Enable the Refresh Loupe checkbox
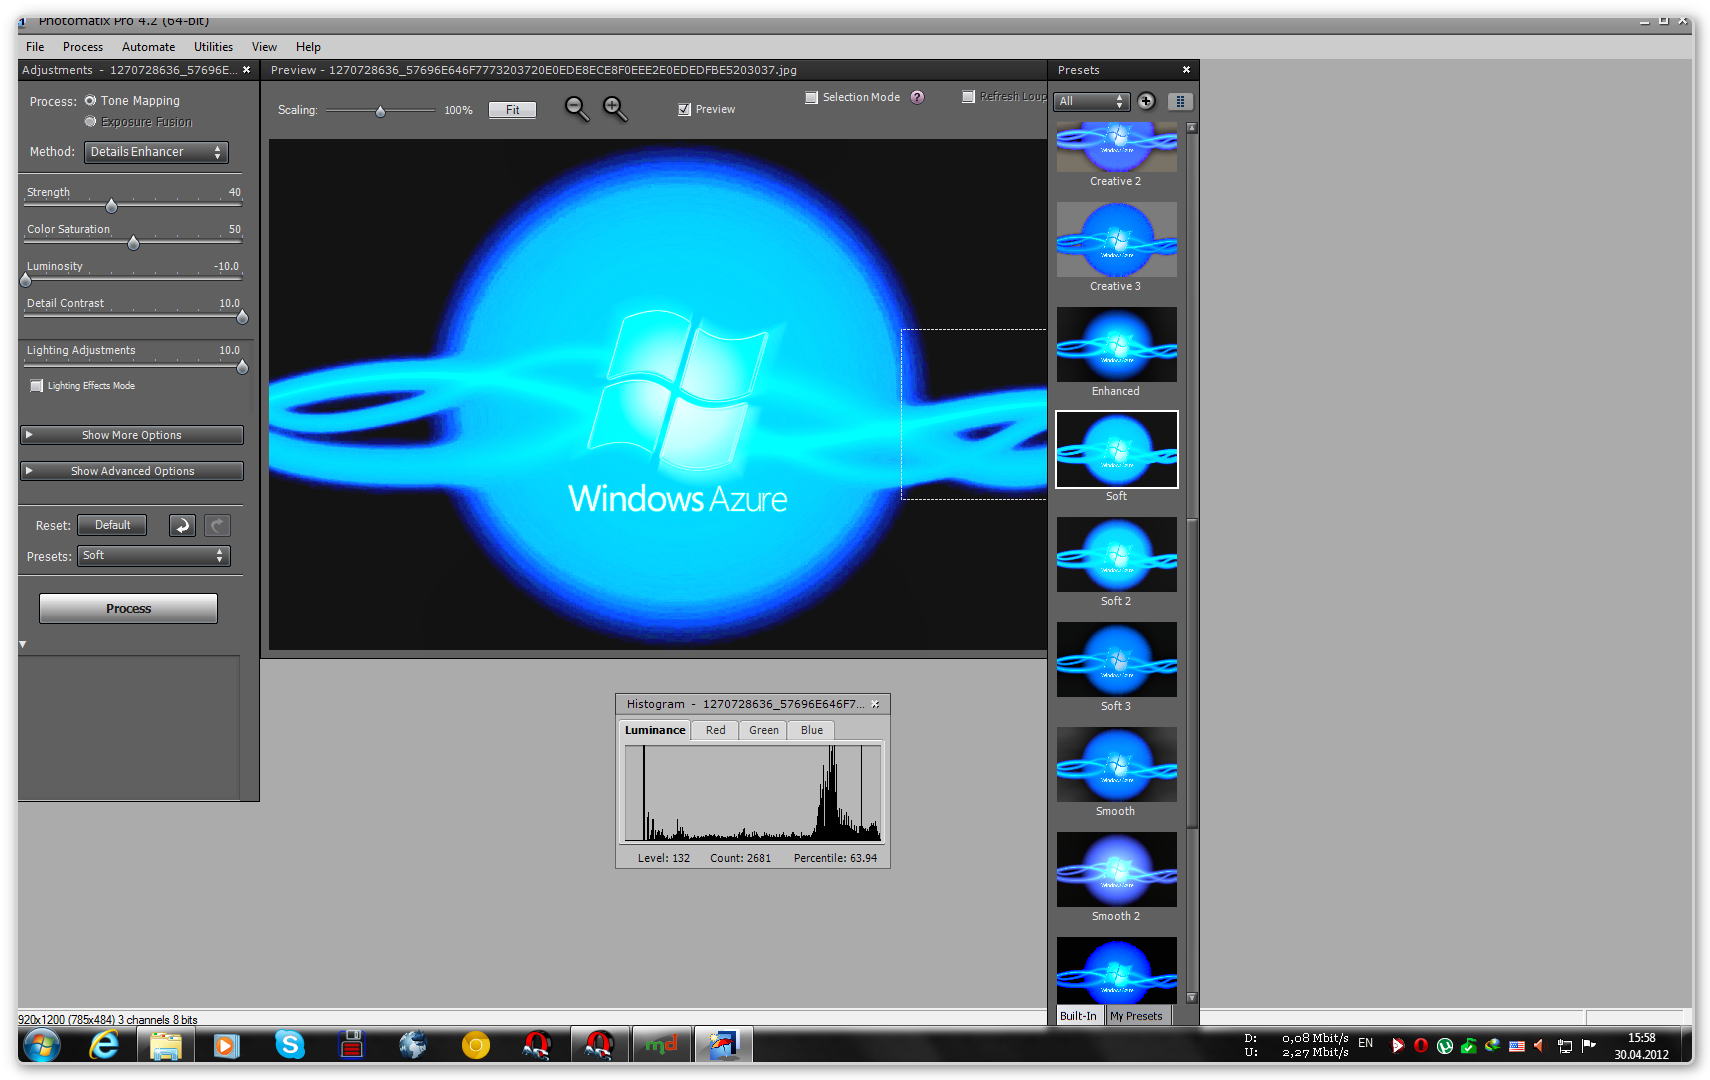1710x1080 pixels. pos(968,97)
